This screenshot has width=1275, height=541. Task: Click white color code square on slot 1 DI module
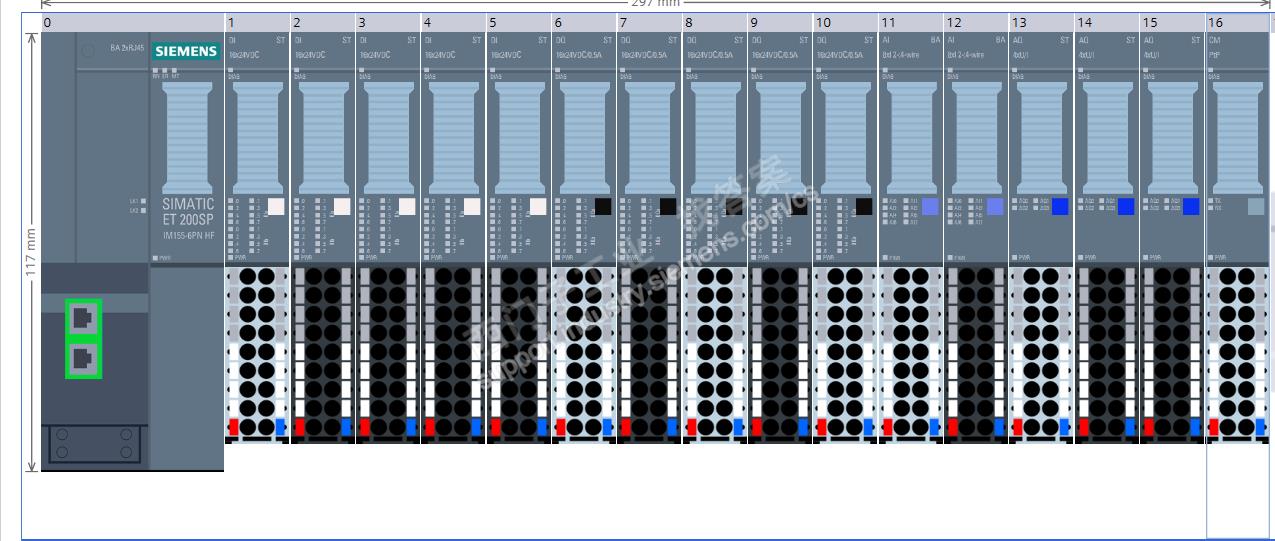click(277, 207)
